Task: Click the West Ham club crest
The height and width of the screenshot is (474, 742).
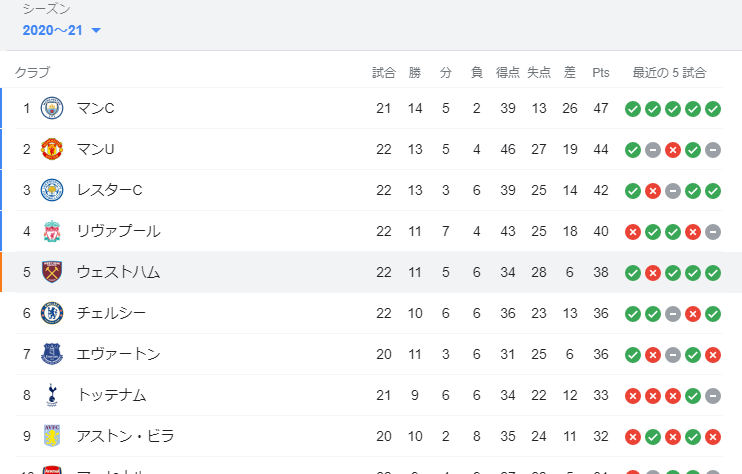Action: point(52,272)
